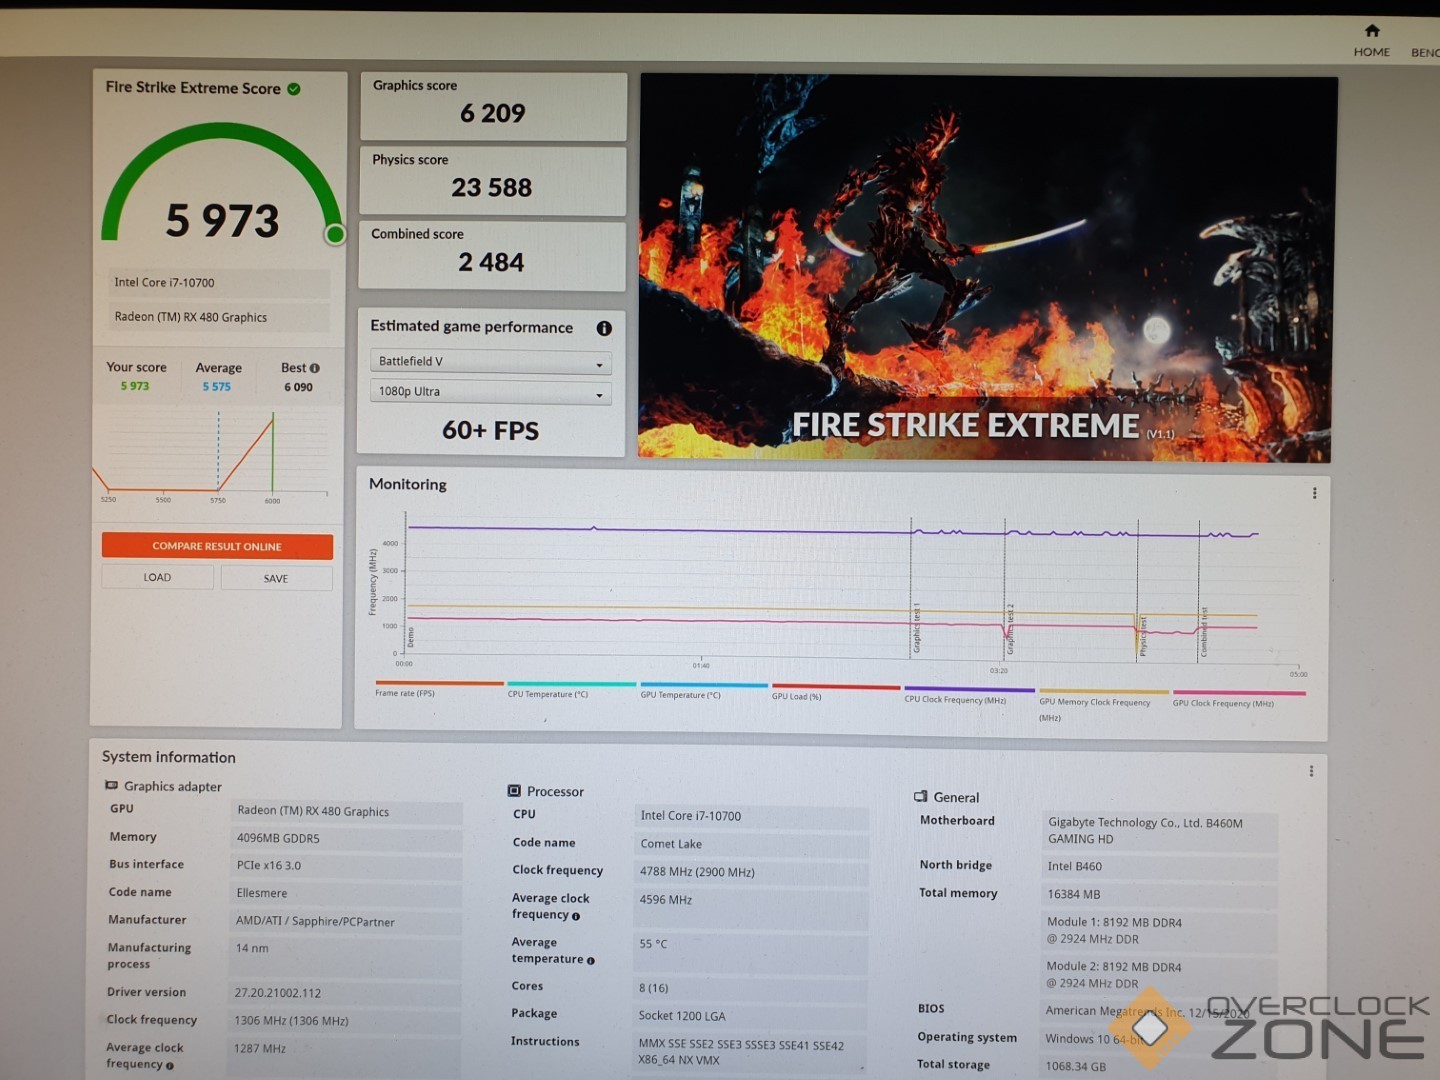This screenshot has height=1080, width=1440.
Task: Click the Graphics test 2 marker on the chart
Action: point(1010,629)
